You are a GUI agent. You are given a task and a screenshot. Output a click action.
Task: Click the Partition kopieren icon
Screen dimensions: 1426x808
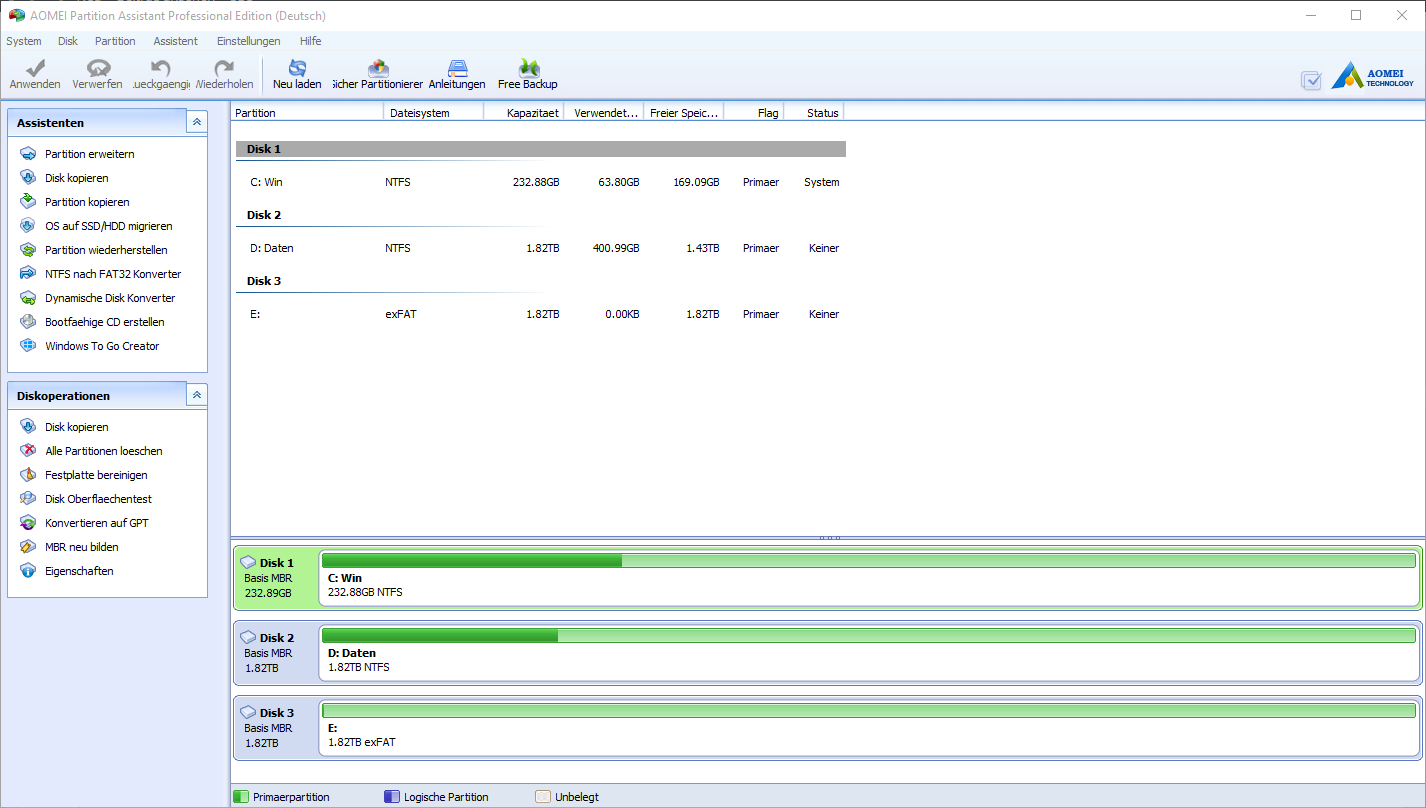(28, 202)
